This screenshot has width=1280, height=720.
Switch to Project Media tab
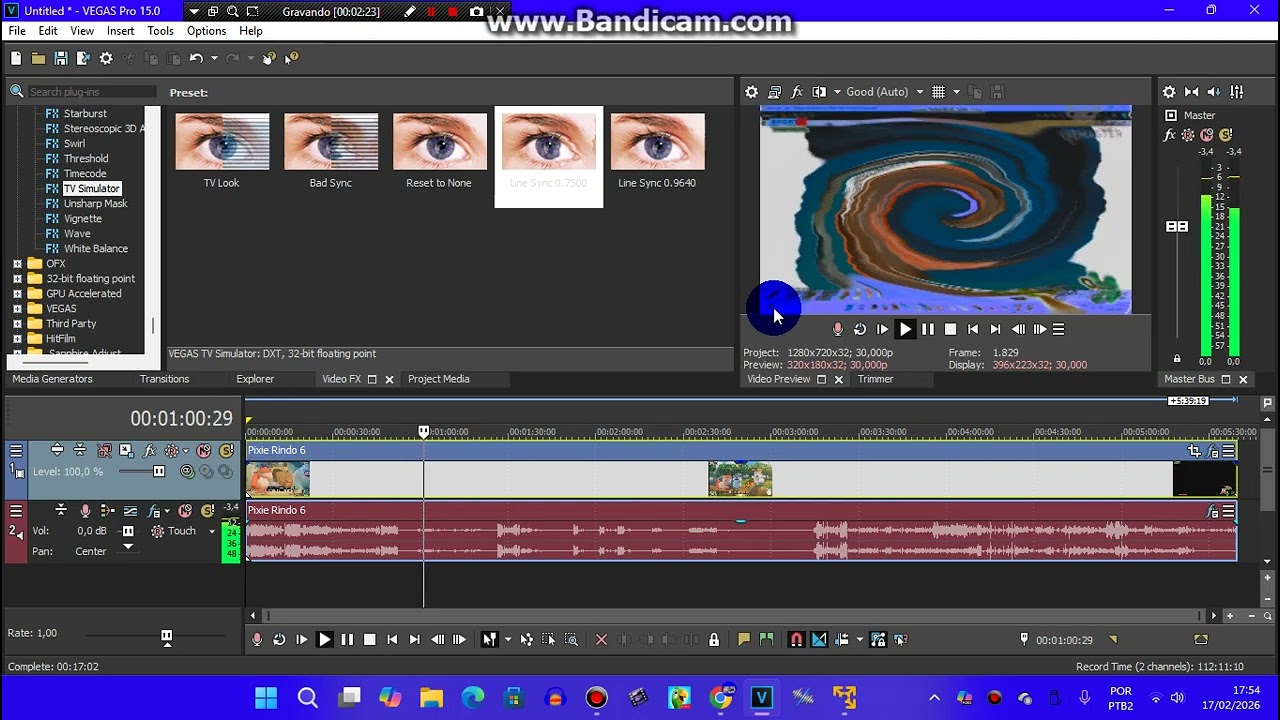(438, 379)
